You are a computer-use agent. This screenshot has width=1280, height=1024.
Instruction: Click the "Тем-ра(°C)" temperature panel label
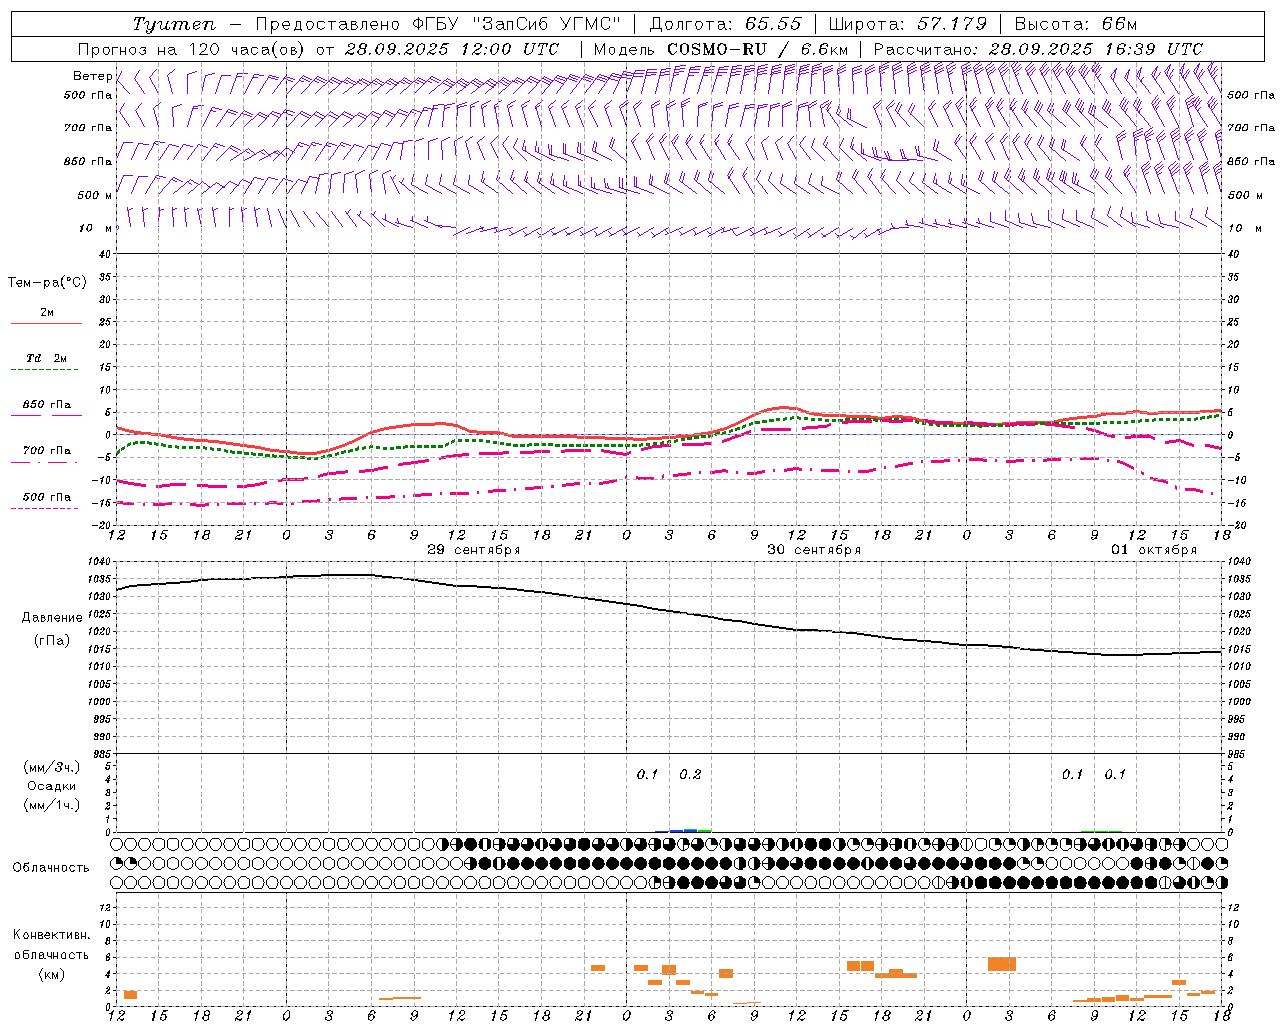click(x=47, y=283)
